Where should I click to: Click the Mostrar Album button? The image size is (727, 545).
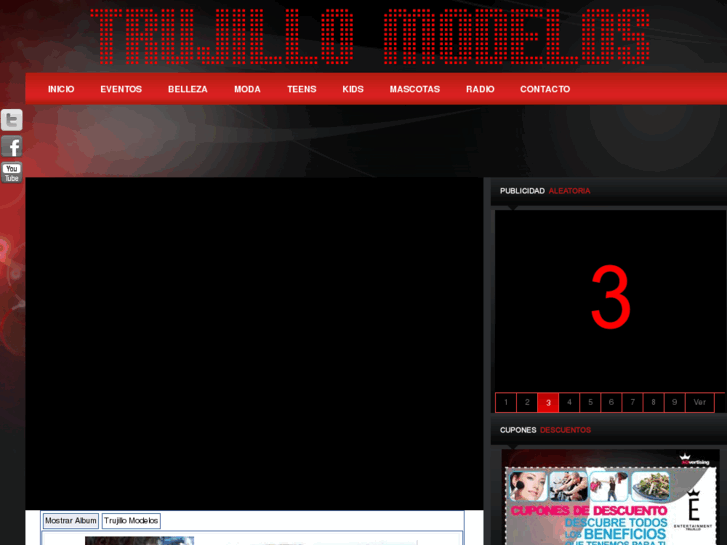(70, 521)
